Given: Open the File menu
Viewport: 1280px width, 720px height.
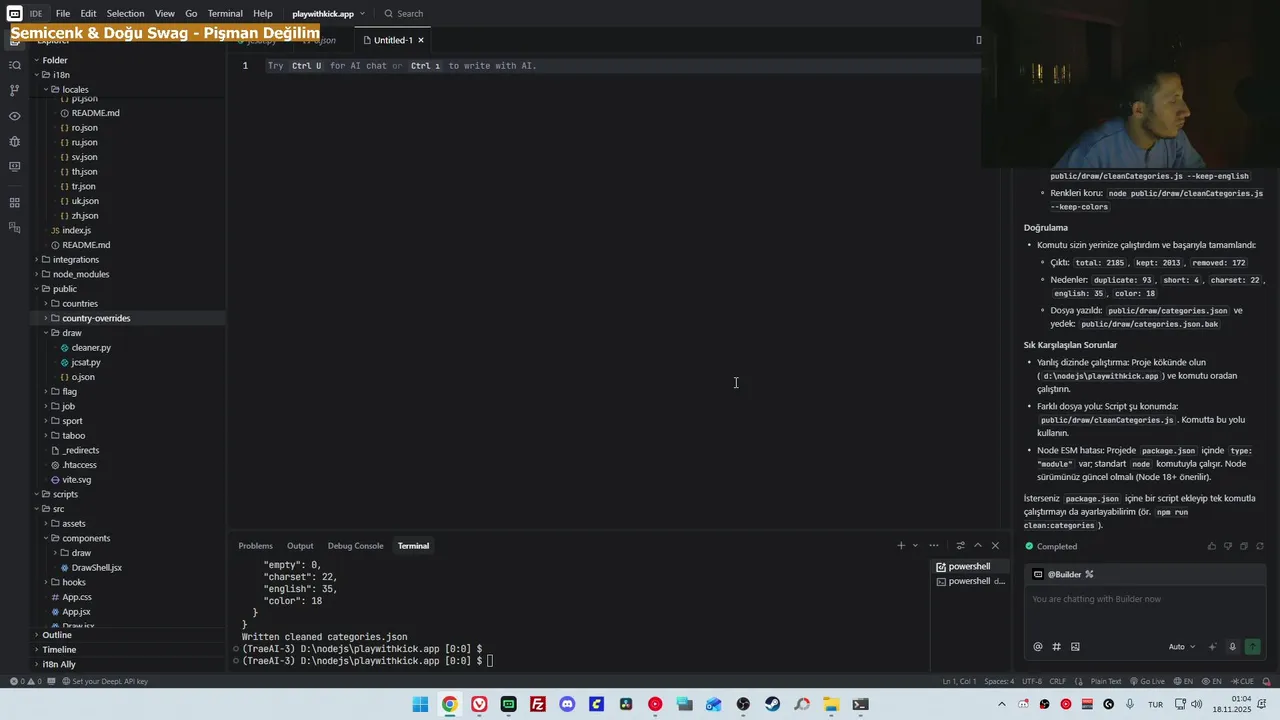Looking at the screenshot, I should point(63,14).
